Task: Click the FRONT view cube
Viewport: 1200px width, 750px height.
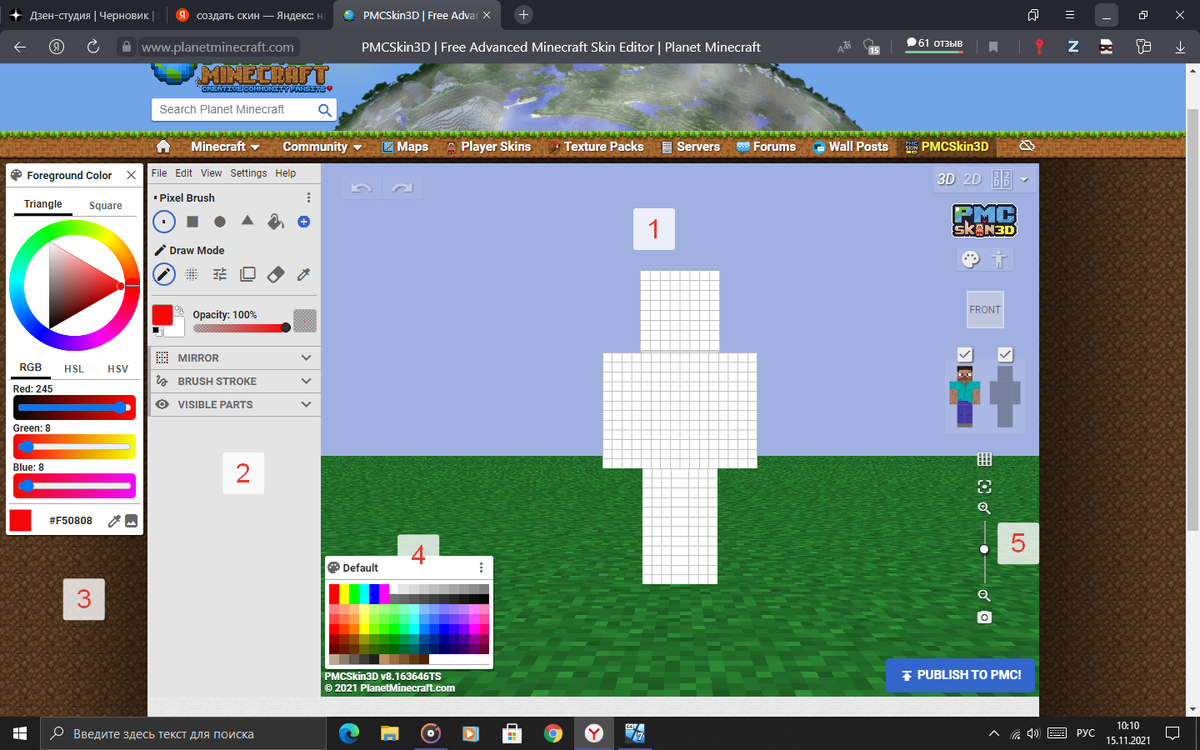Action: (x=985, y=310)
